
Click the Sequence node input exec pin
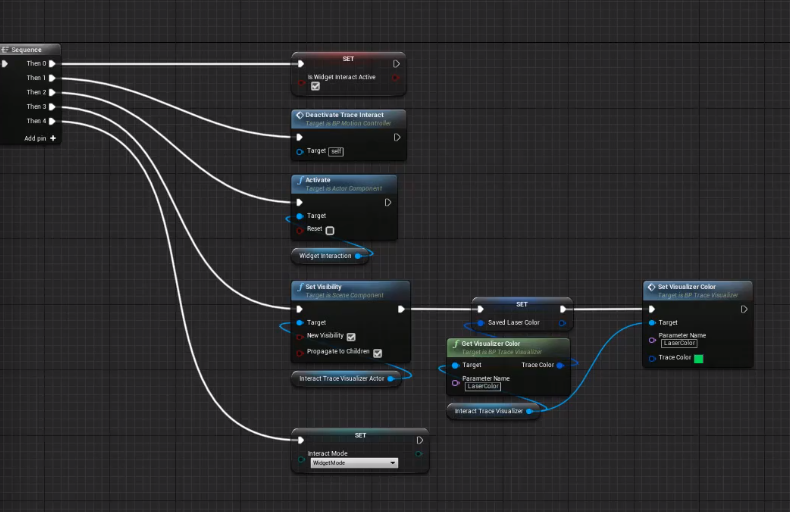5,63
